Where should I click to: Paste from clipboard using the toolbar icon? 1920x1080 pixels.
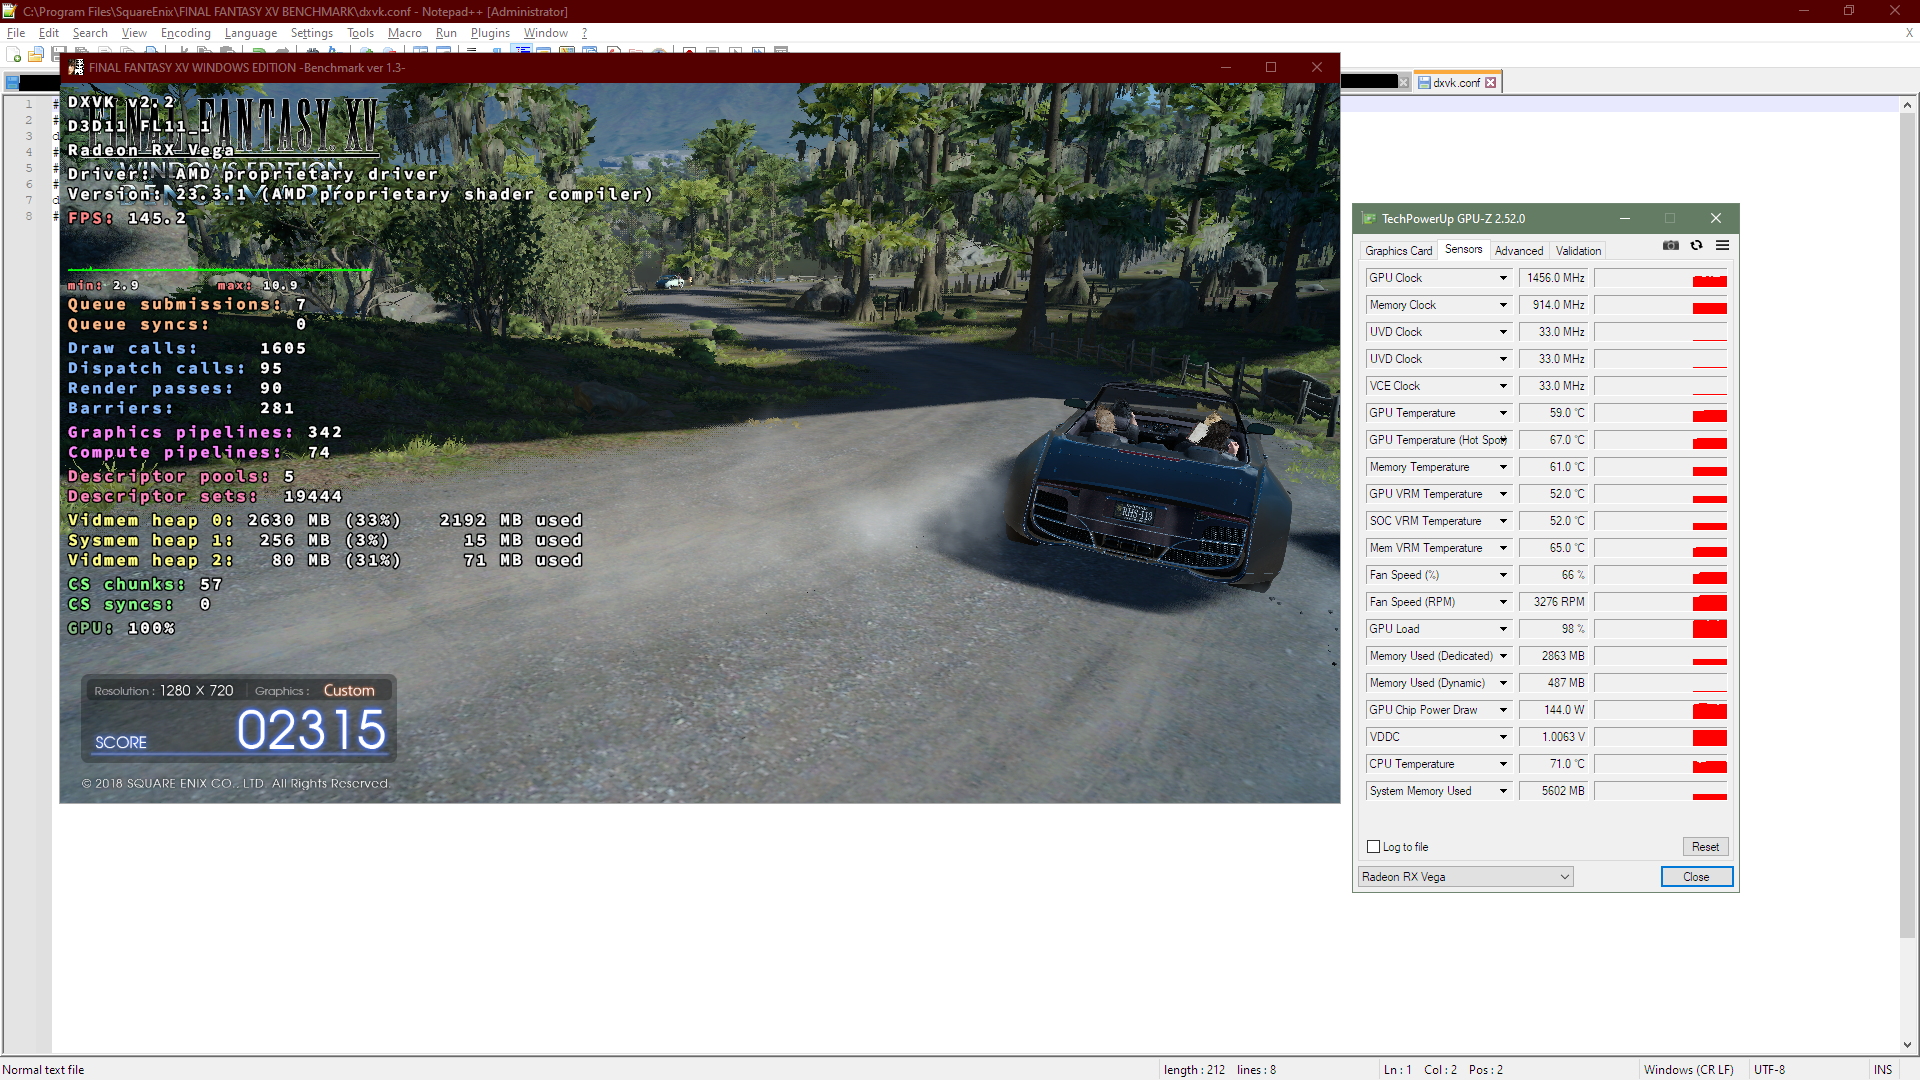[x=225, y=55]
